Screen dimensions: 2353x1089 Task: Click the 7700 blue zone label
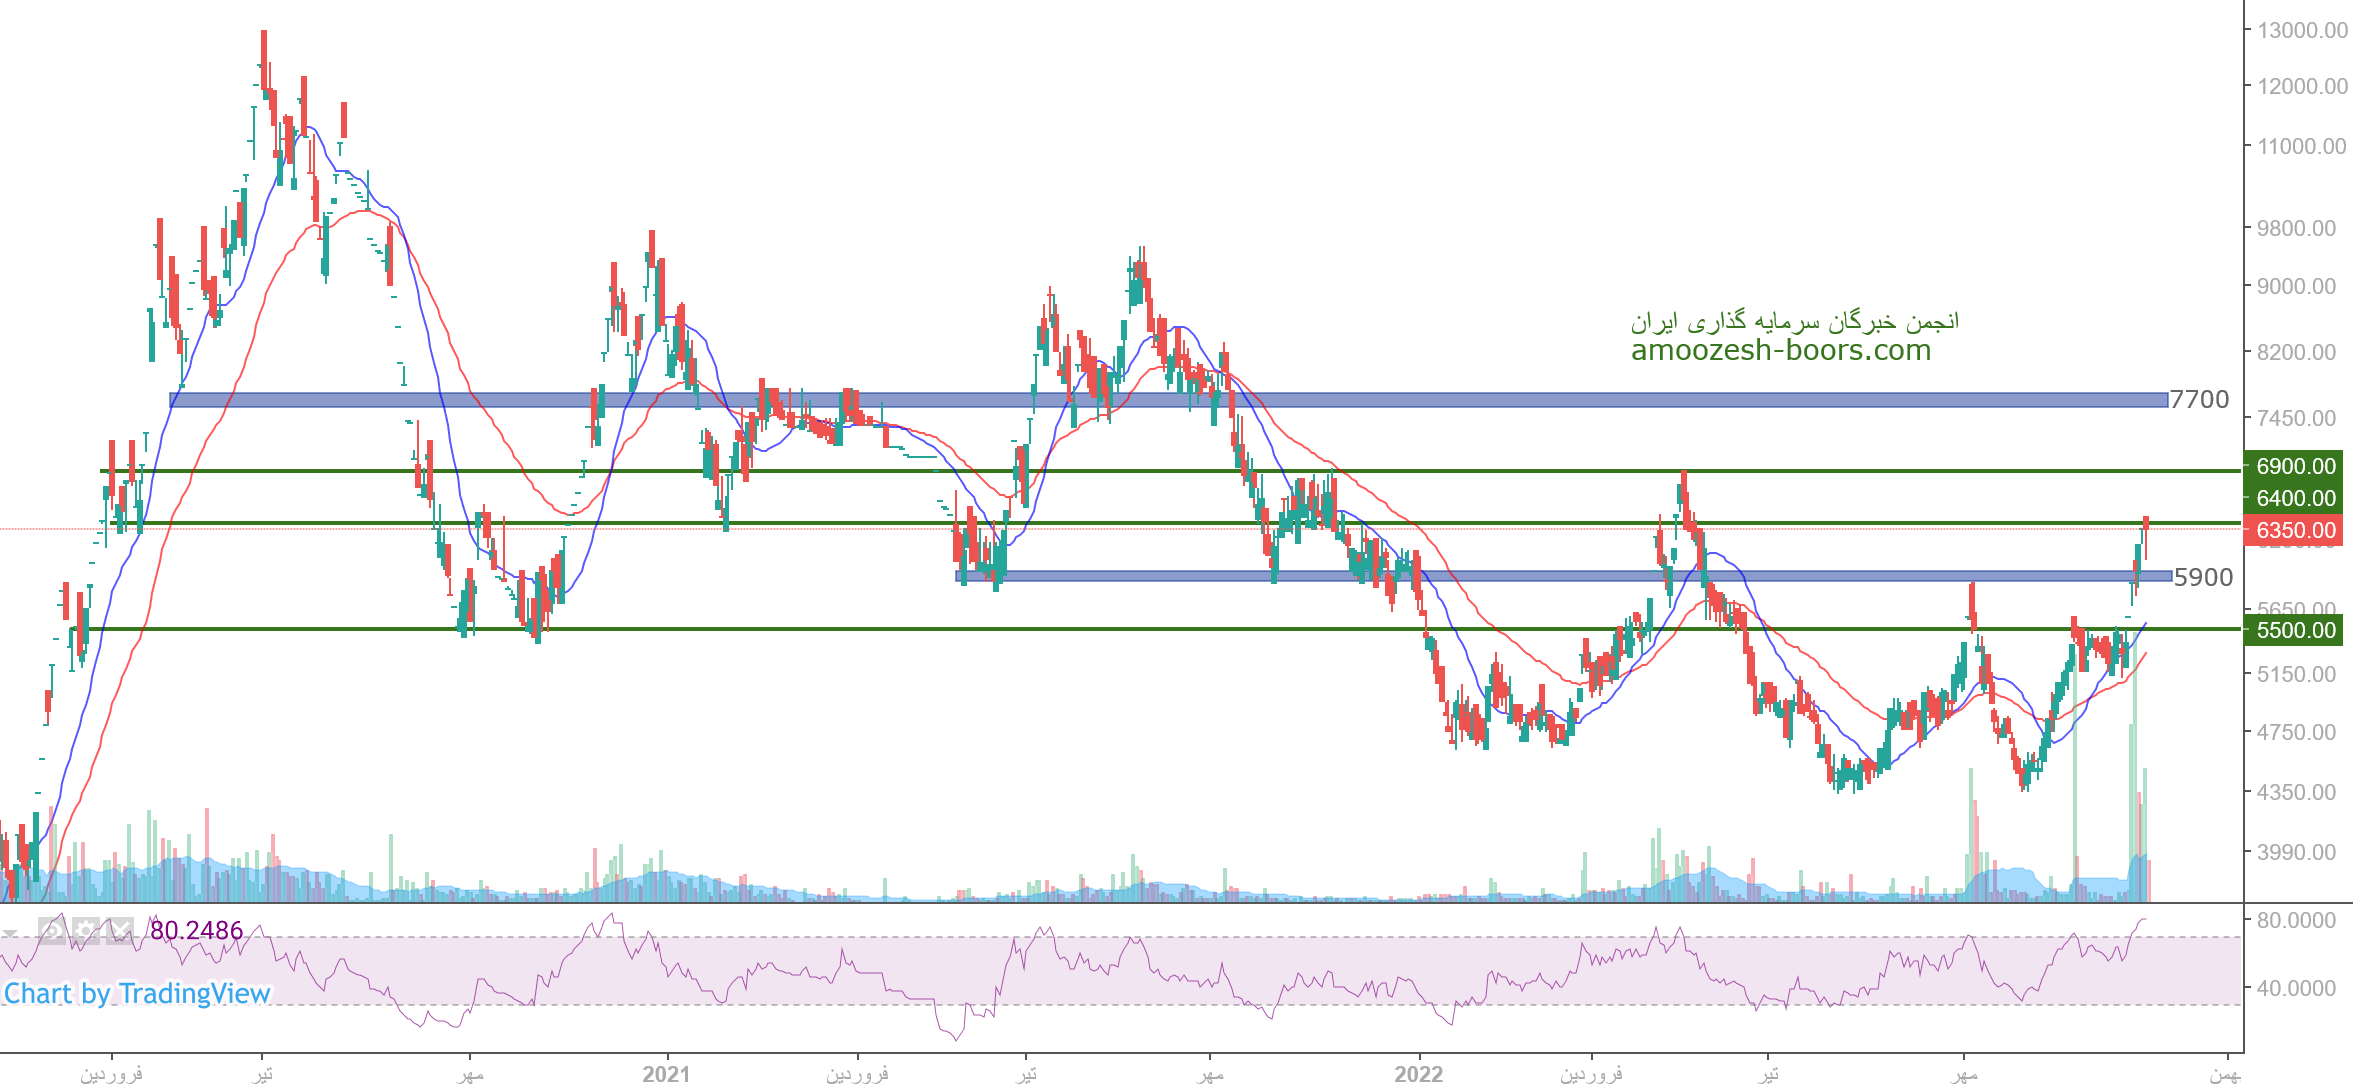click(x=2199, y=400)
